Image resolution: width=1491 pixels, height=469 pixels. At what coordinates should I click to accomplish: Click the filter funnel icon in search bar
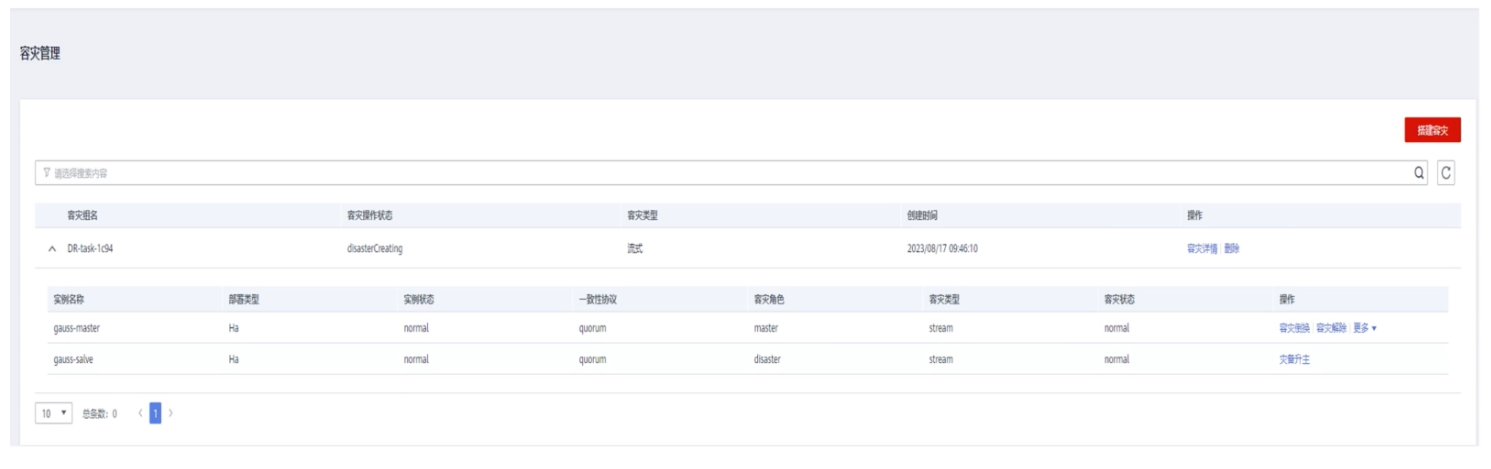pos(46,173)
